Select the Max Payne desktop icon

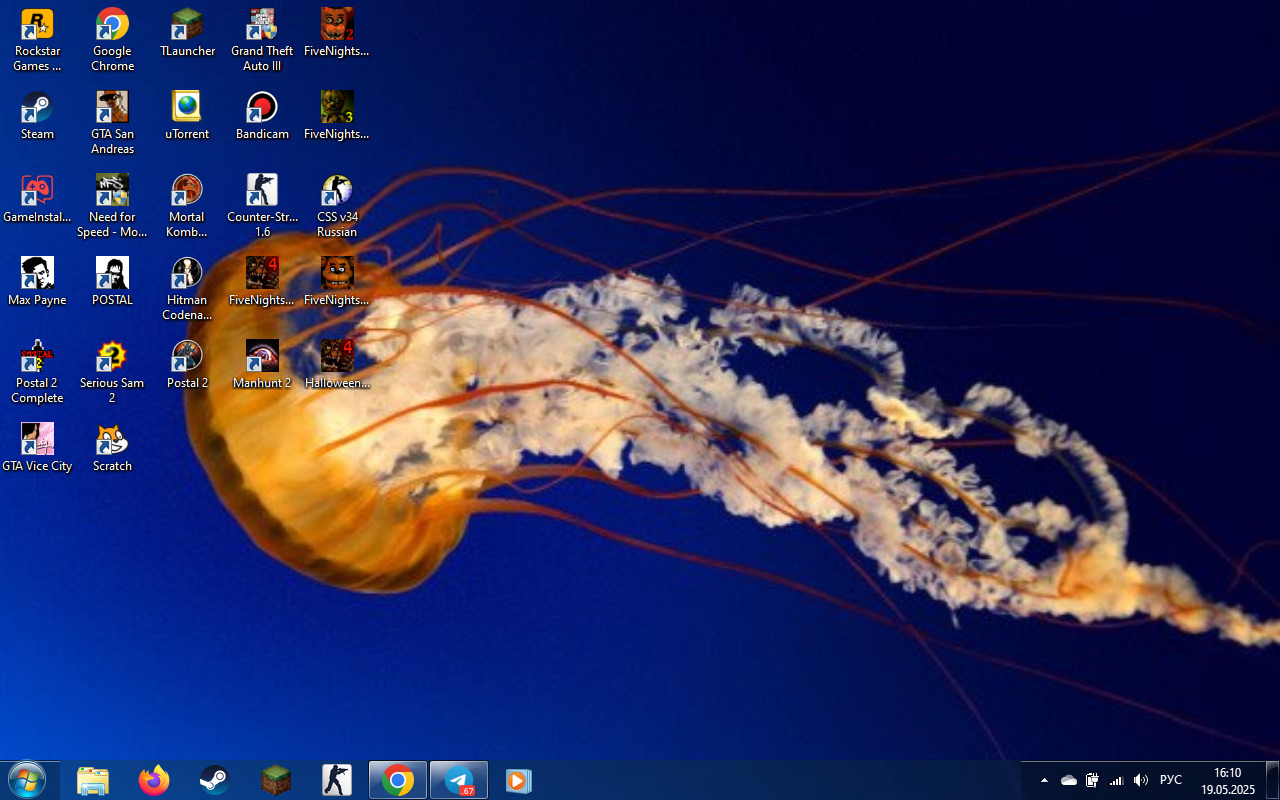pos(37,274)
